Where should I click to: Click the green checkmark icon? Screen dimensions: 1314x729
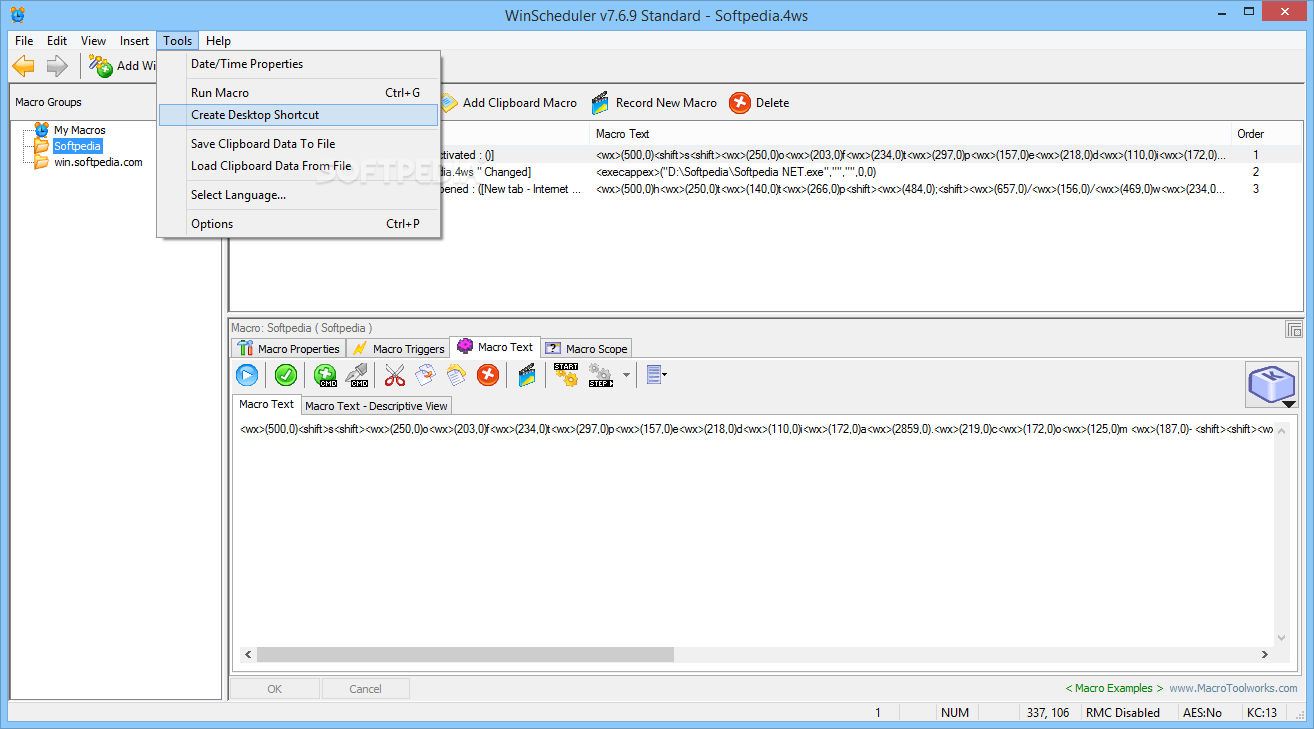point(286,375)
